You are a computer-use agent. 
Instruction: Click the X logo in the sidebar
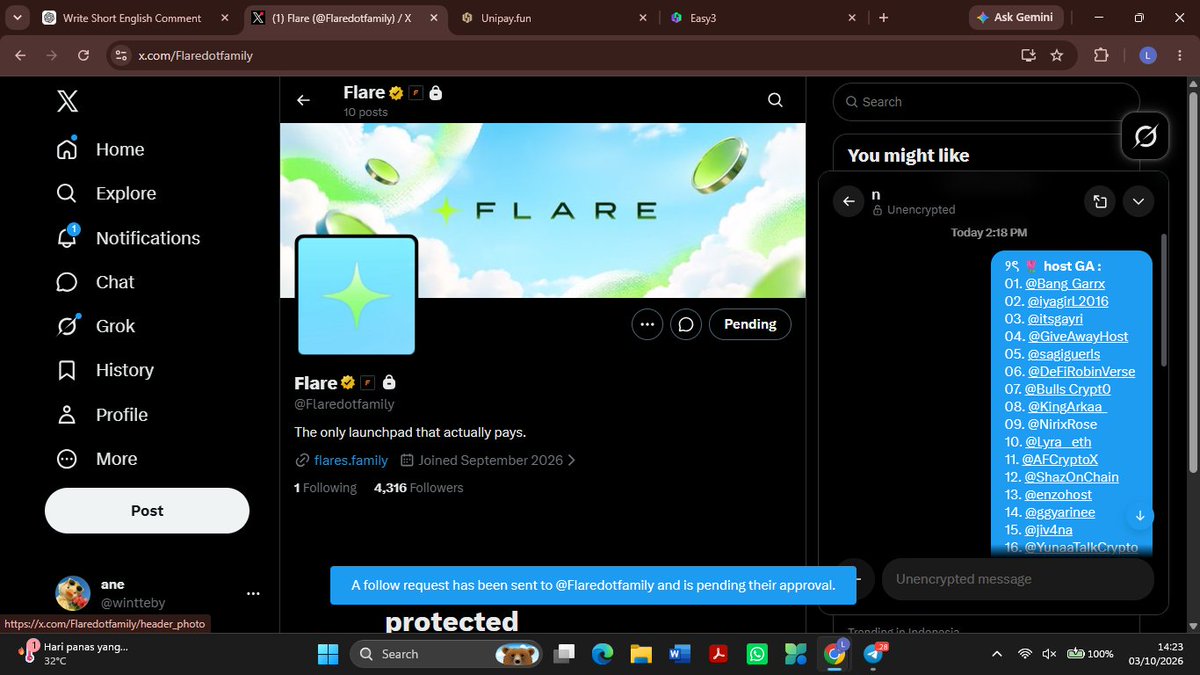point(67,101)
